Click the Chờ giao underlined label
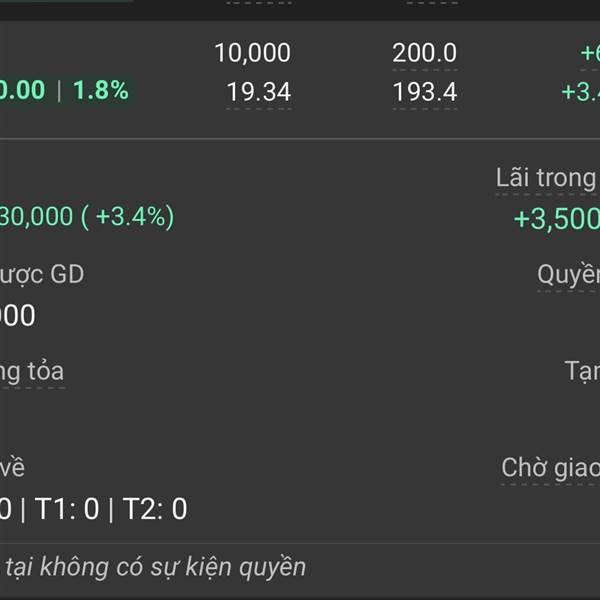The image size is (600, 600). [x=550, y=468]
